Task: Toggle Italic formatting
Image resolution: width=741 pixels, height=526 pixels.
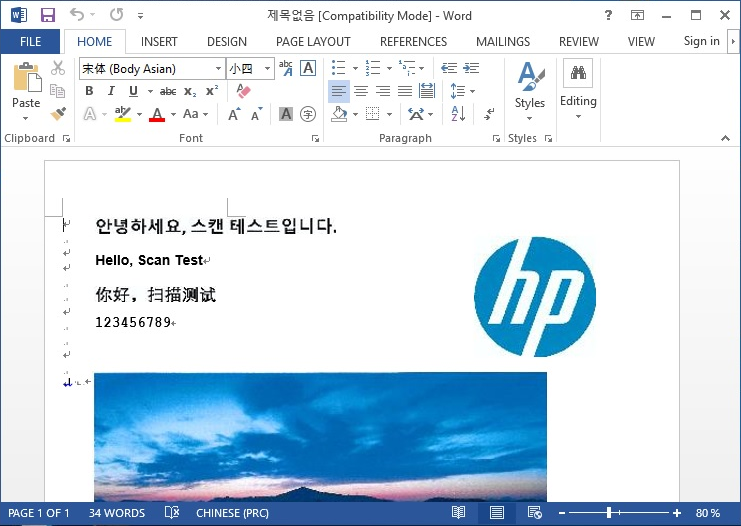Action: pyautogui.click(x=111, y=91)
